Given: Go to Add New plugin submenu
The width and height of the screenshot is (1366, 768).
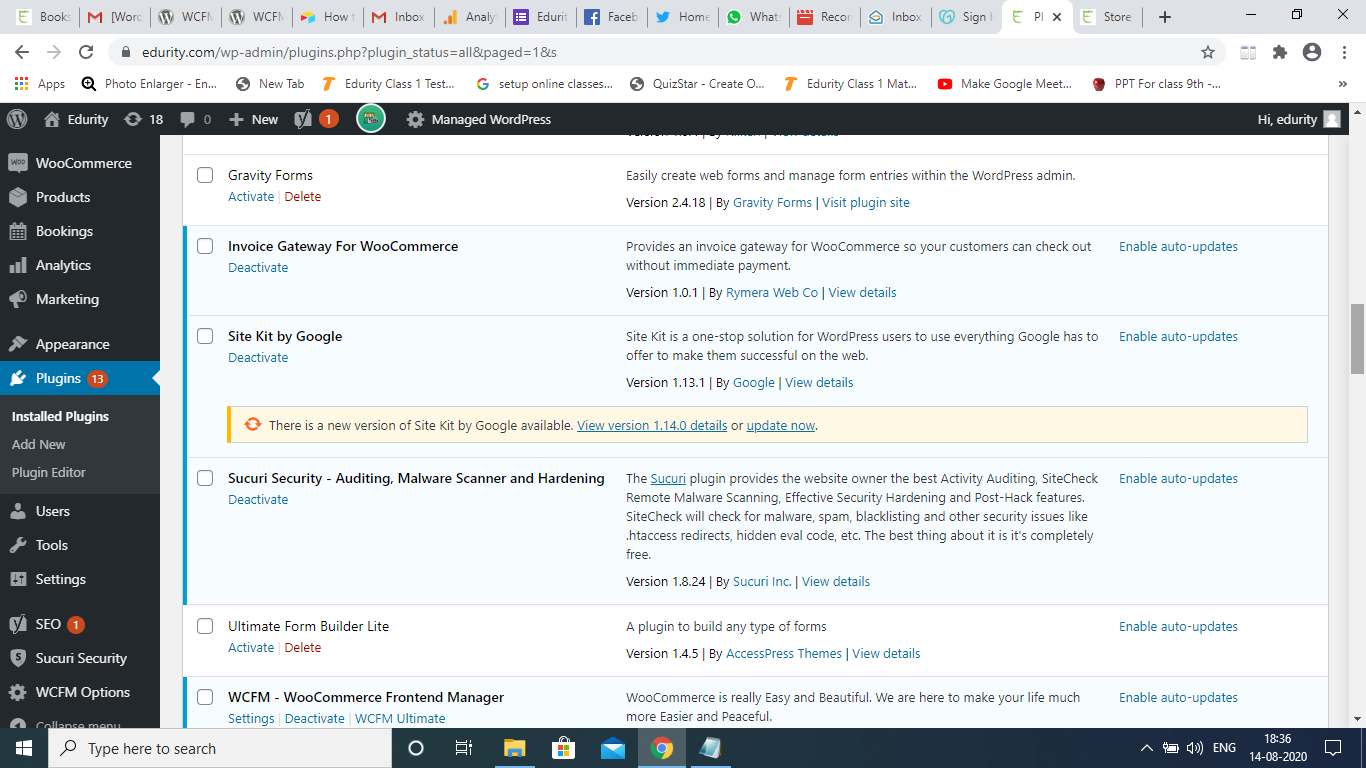Looking at the screenshot, I should [x=39, y=444].
